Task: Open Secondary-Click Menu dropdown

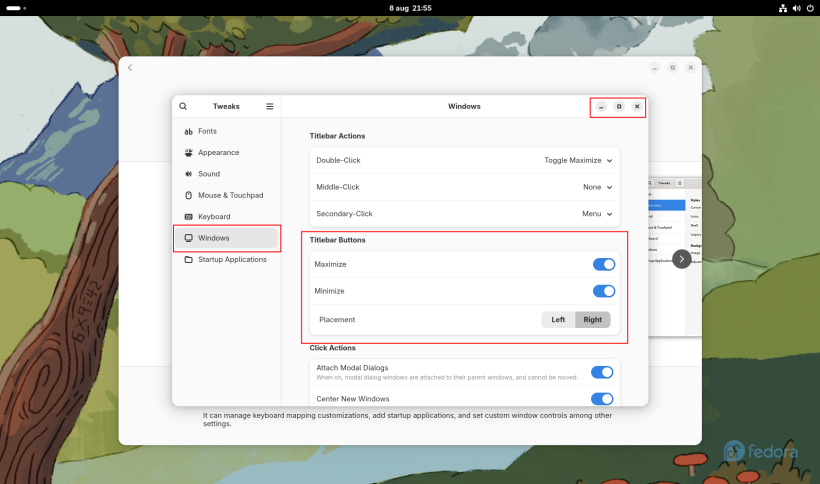Action: click(597, 214)
